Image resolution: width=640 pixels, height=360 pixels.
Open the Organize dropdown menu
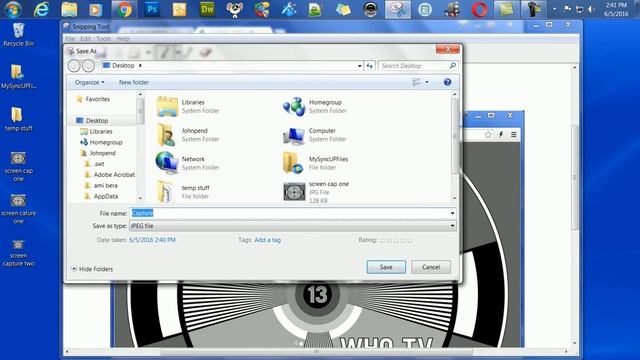89,82
